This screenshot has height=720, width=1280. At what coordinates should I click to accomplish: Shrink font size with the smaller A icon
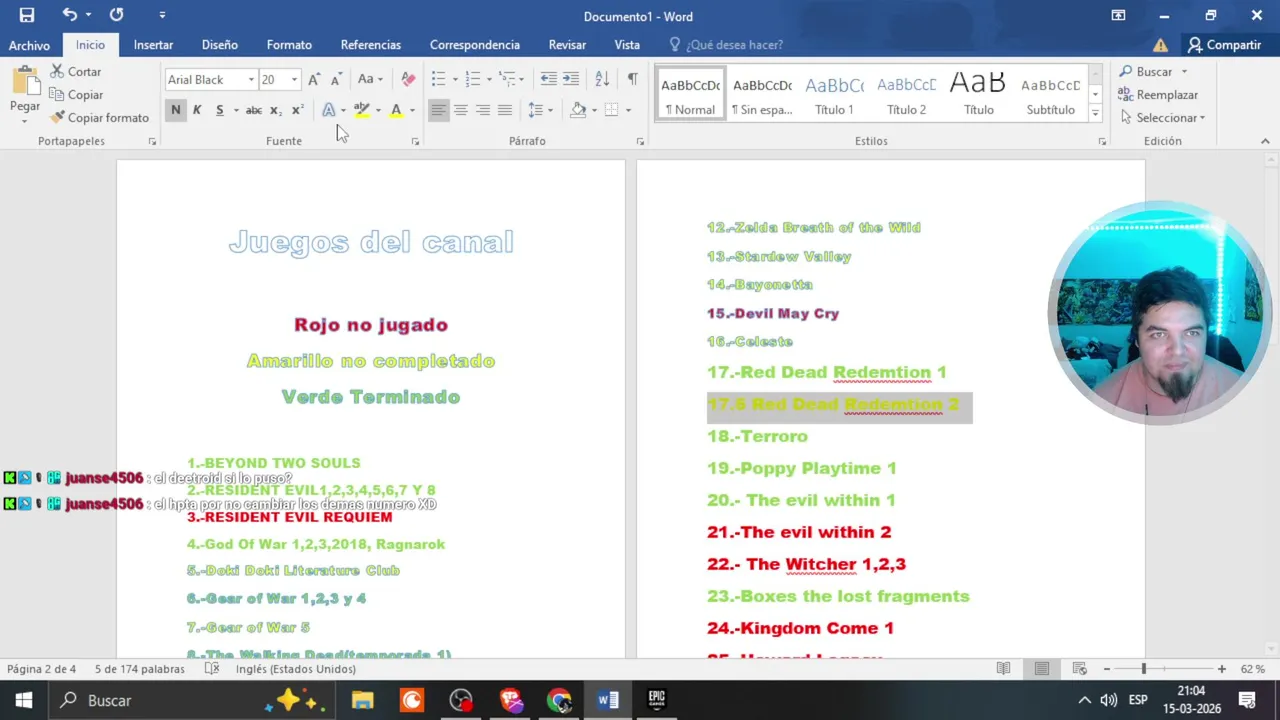coord(336,79)
